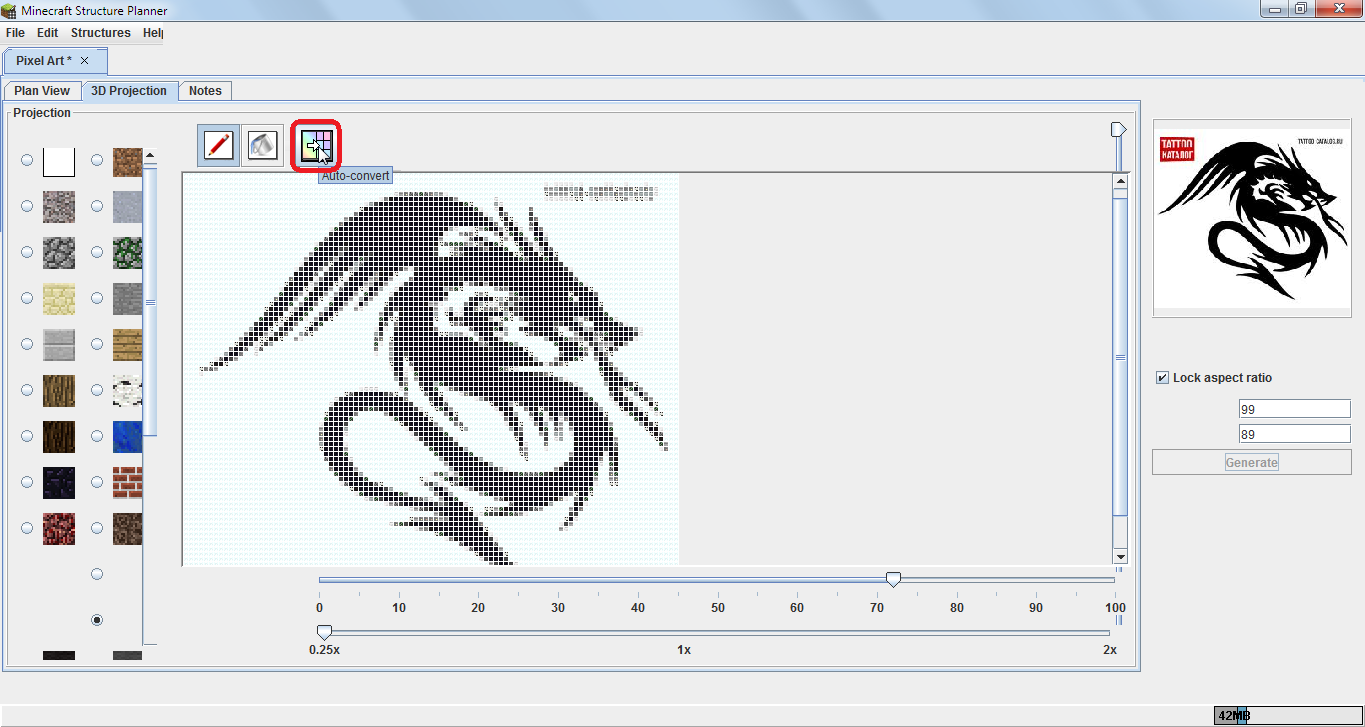Choose radio button beside cobblestone block

(27, 252)
